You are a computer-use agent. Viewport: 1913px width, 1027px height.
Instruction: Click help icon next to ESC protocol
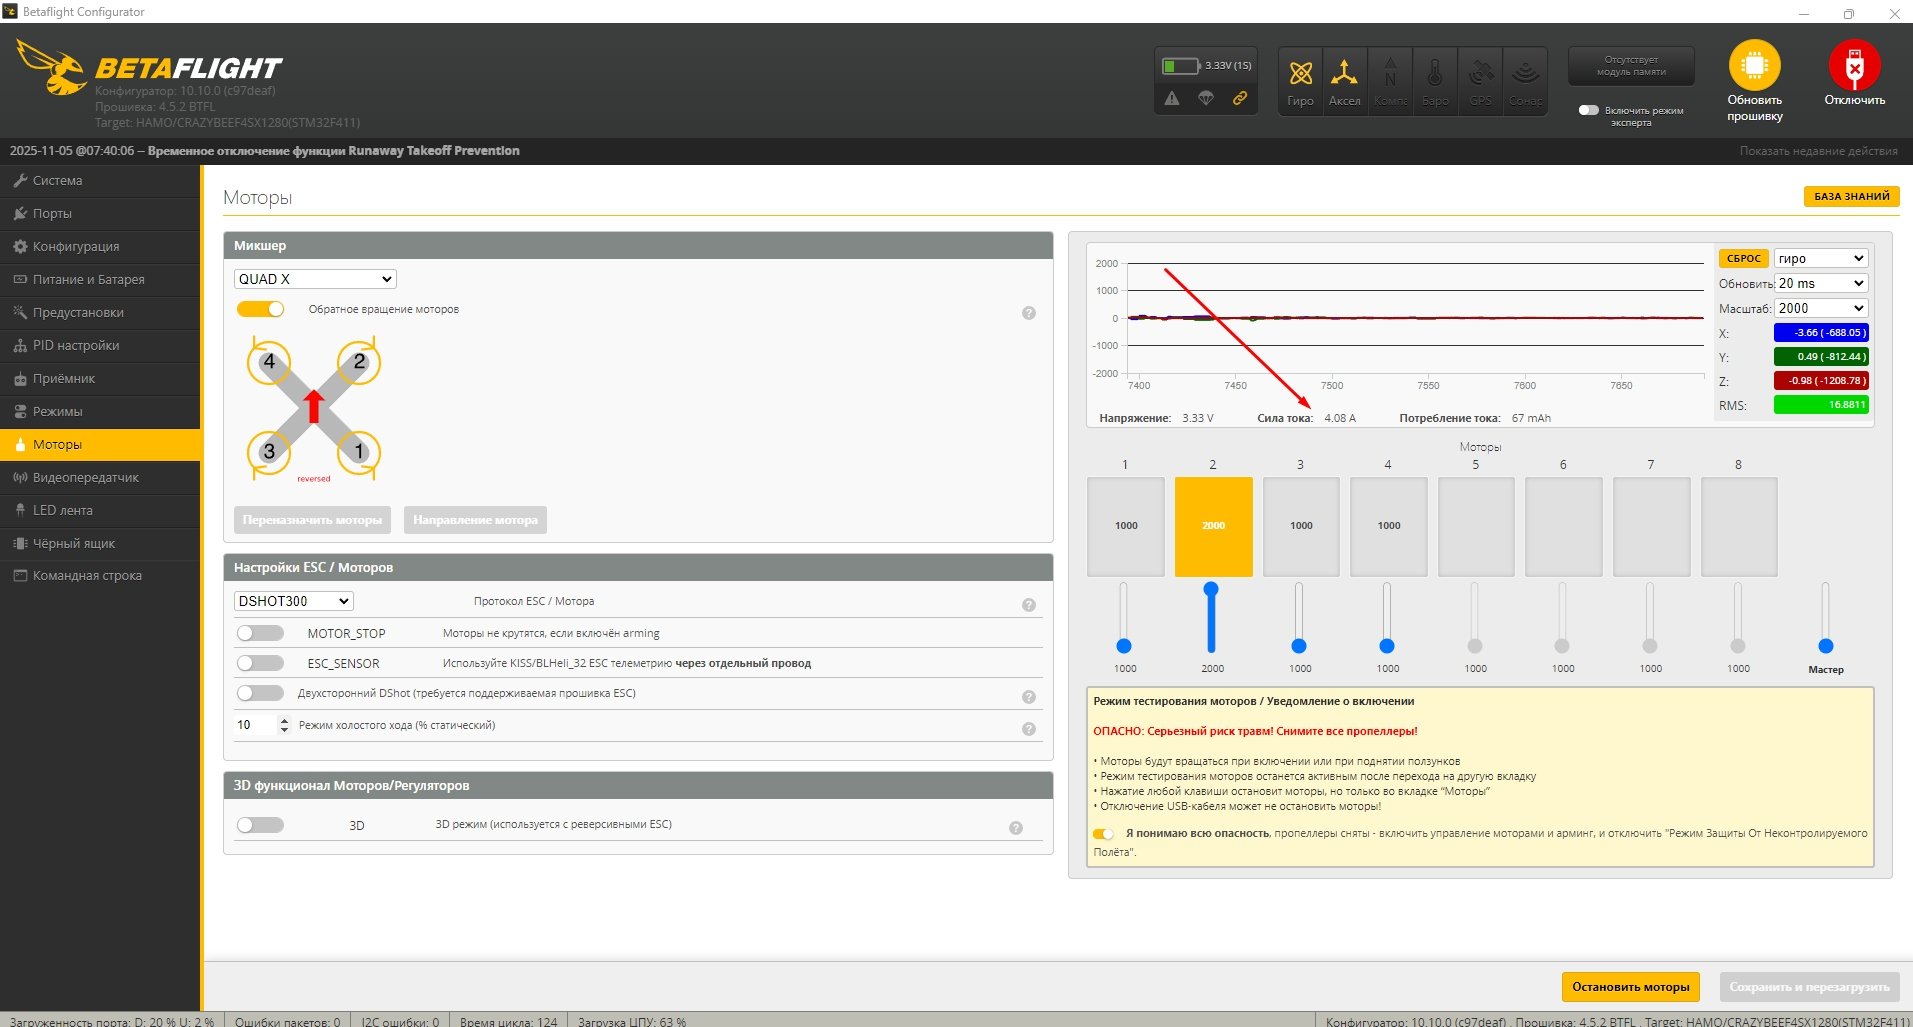coord(1028,605)
